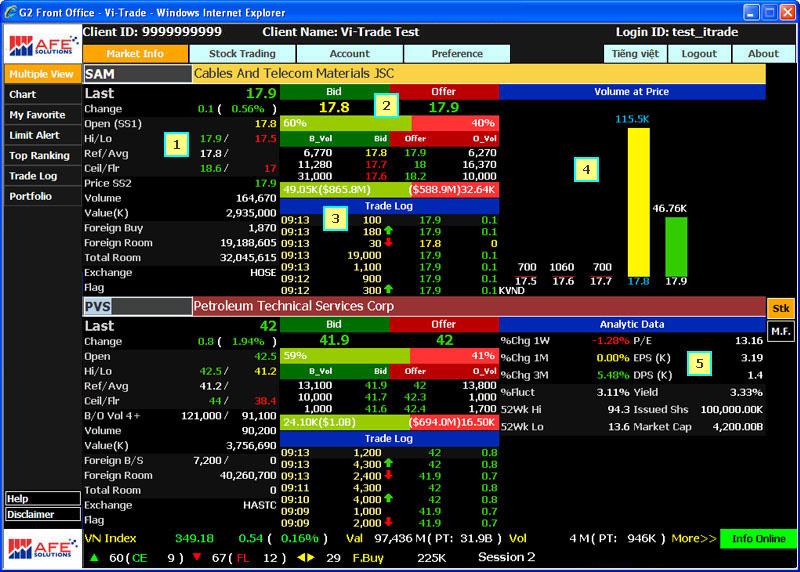Click the Session 2 status text
The image size is (800, 572).
click(x=506, y=557)
